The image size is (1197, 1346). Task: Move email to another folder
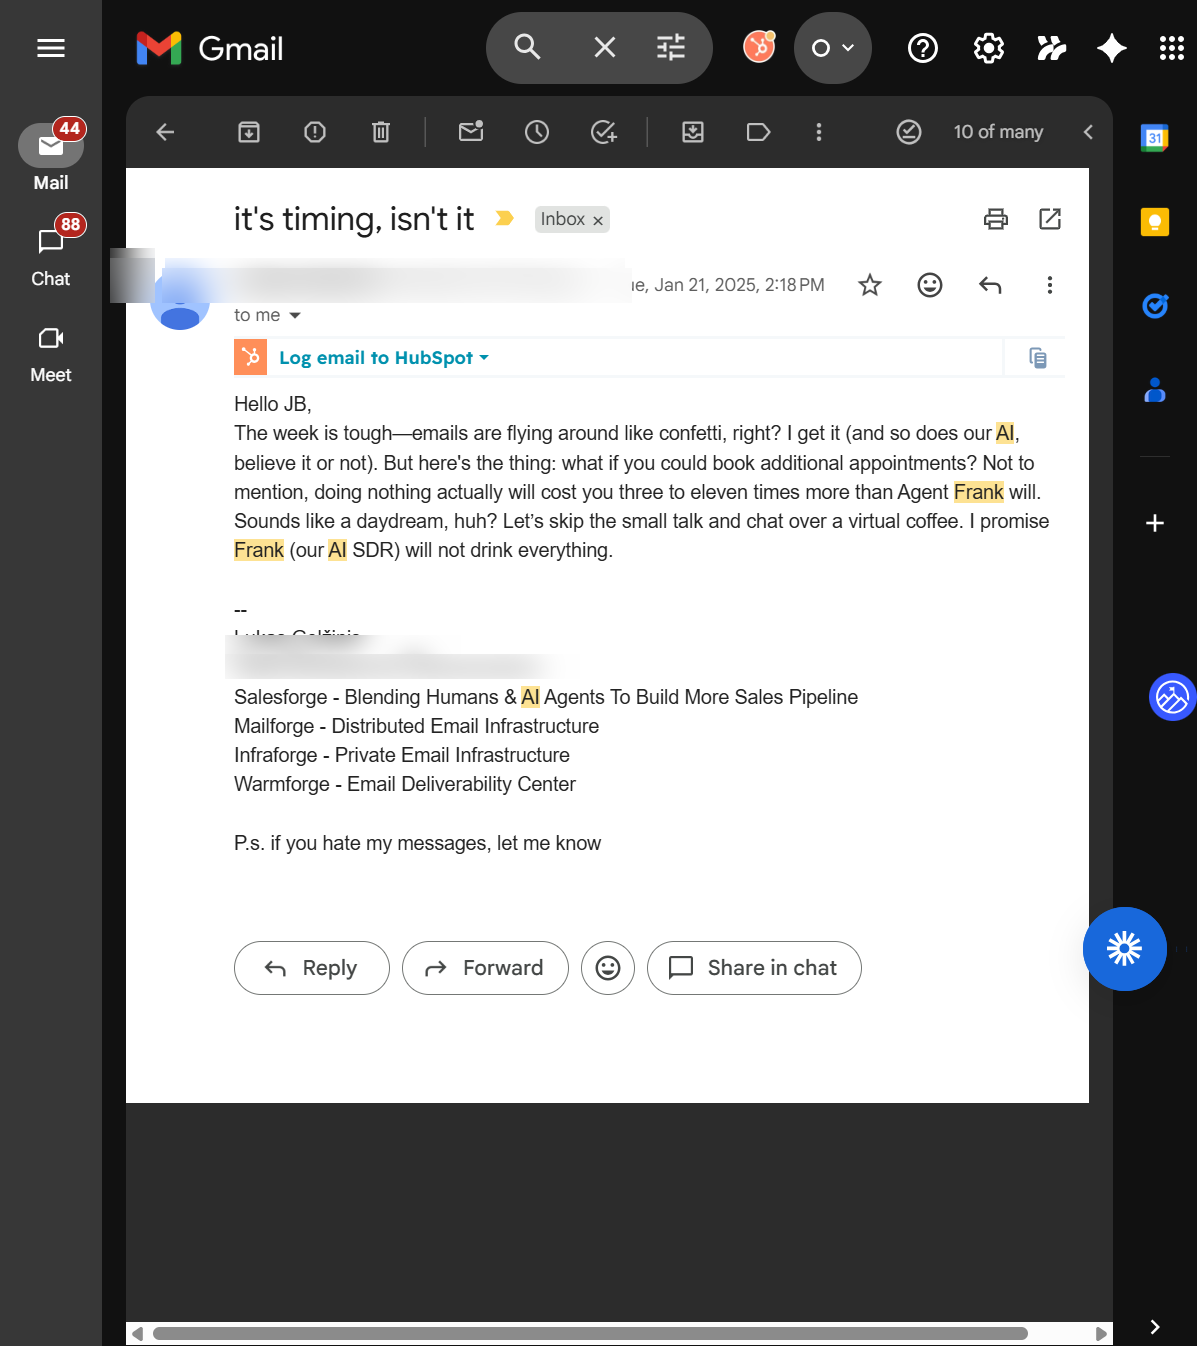[x=693, y=132]
